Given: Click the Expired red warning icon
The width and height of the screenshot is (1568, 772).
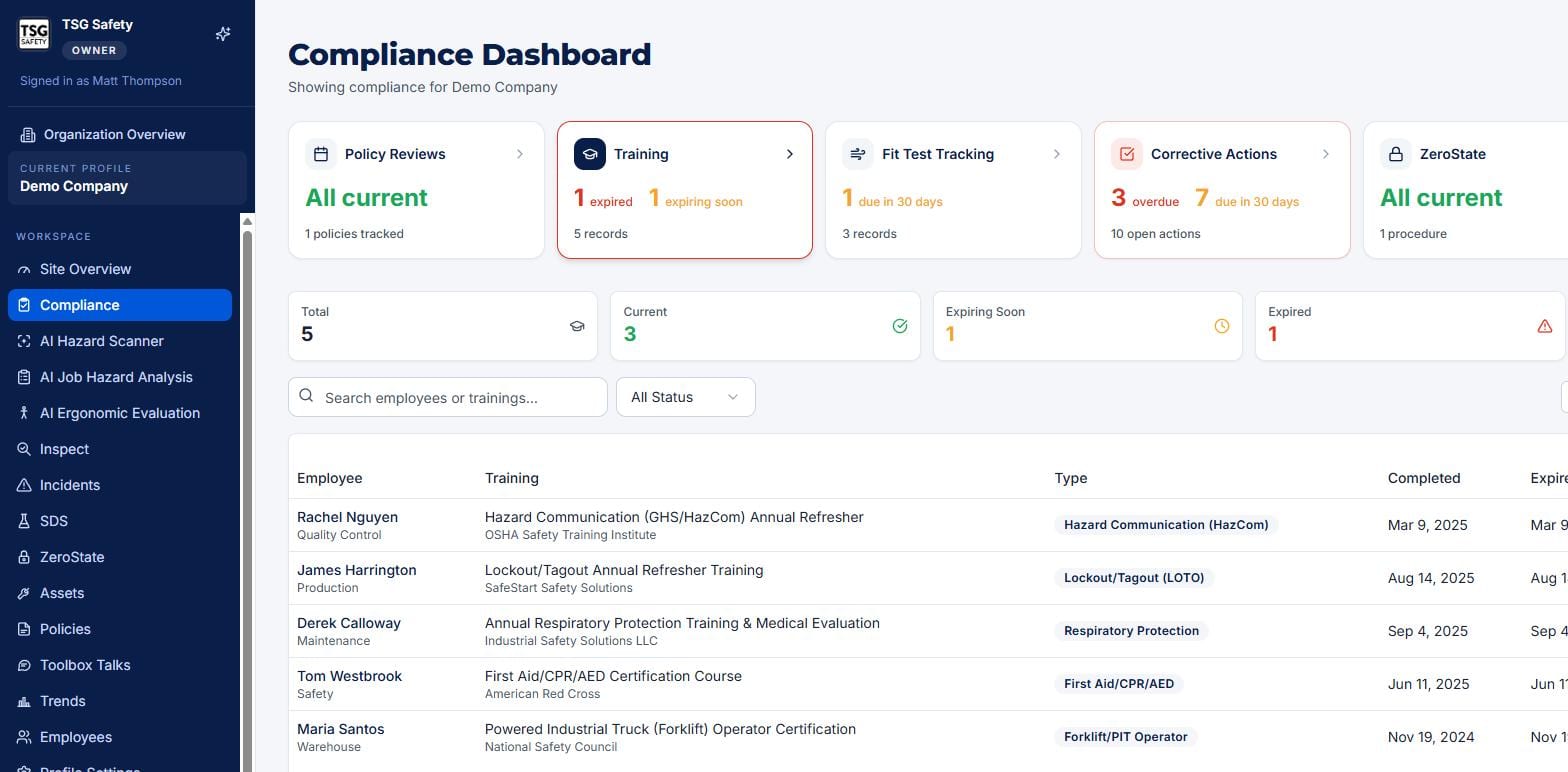Looking at the screenshot, I should pos(1545,326).
